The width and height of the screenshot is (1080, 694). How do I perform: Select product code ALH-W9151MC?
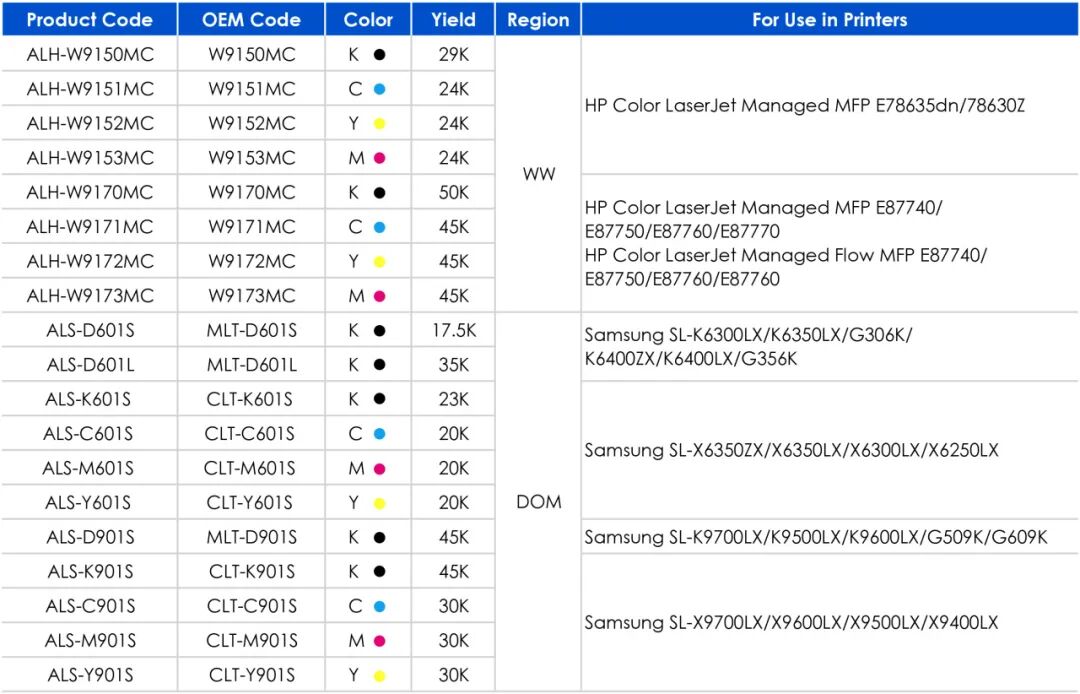pos(90,89)
